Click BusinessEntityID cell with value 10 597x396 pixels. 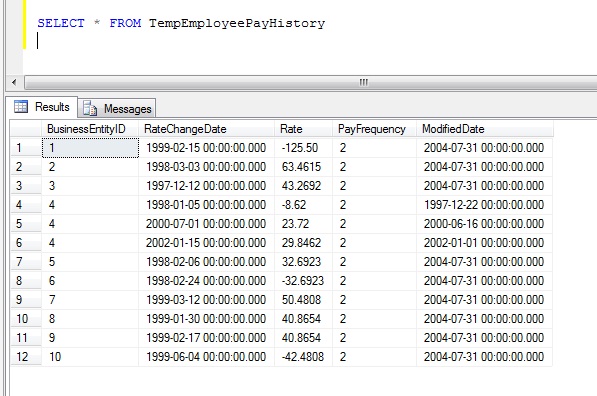tap(90, 357)
